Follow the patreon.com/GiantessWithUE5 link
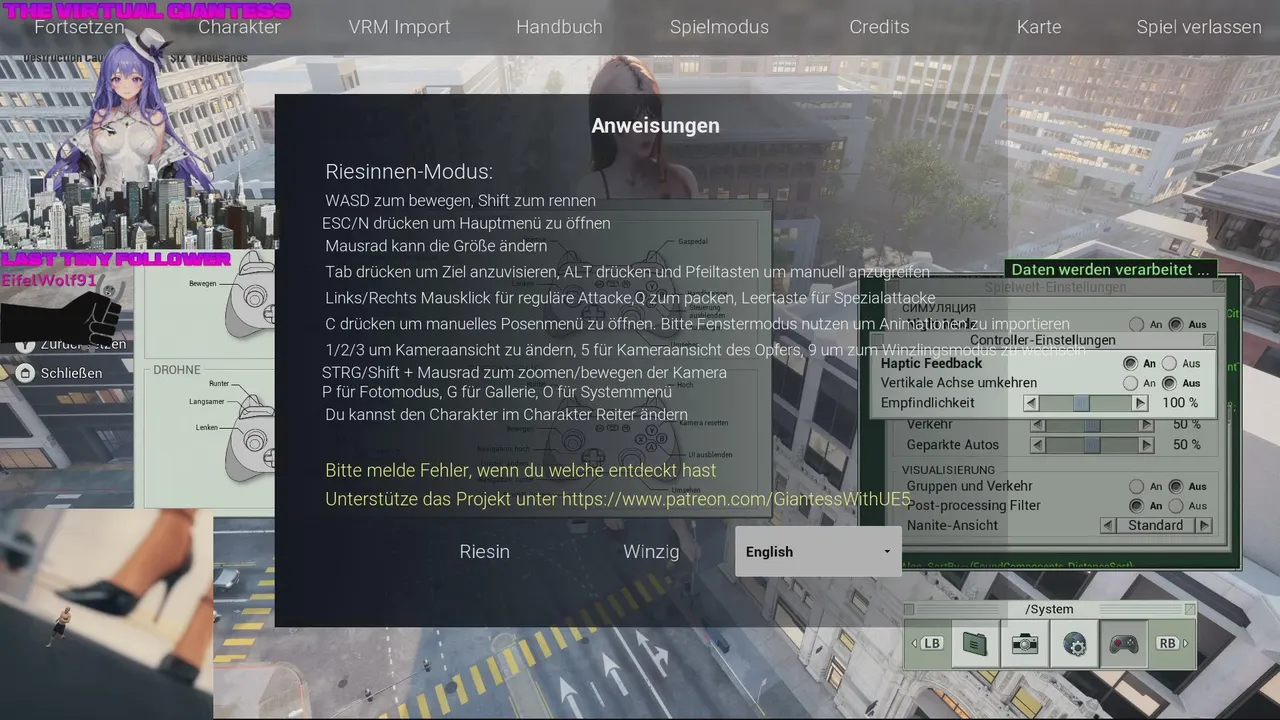The image size is (1280, 720). tap(736, 499)
